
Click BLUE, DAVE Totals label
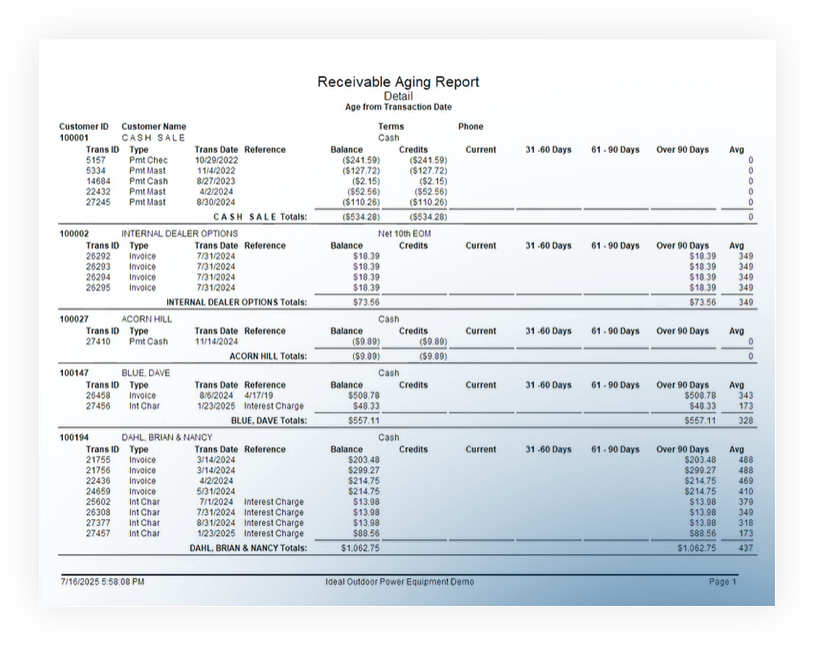point(268,420)
